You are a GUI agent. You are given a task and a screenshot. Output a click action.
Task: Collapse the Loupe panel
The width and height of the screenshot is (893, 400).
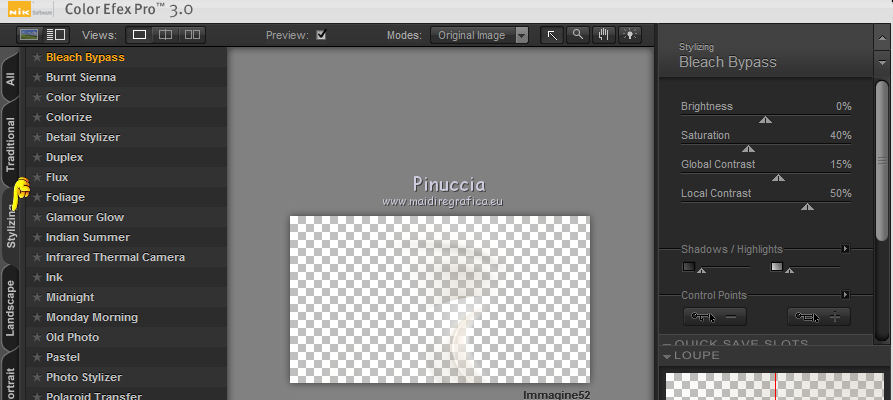click(667, 356)
